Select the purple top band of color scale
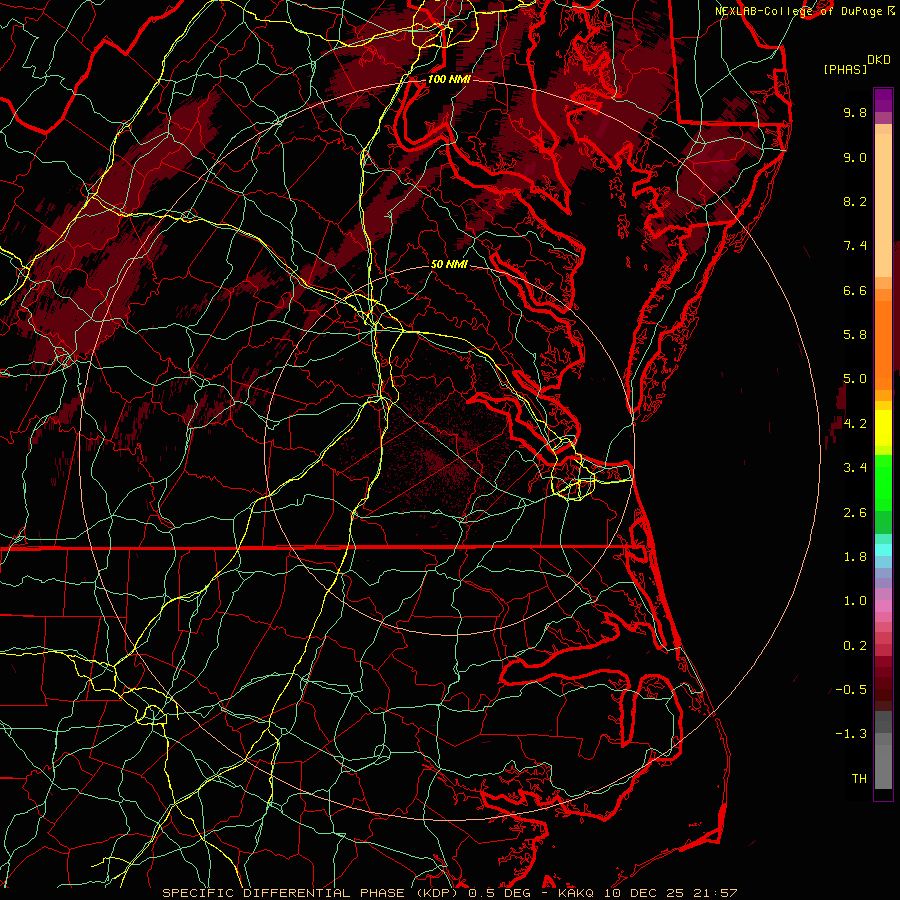This screenshot has width=900, height=900. [883, 100]
